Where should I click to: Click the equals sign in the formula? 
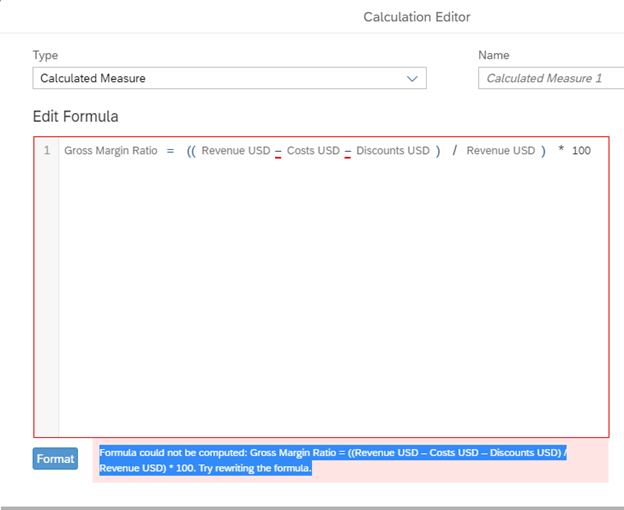pyautogui.click(x=170, y=151)
